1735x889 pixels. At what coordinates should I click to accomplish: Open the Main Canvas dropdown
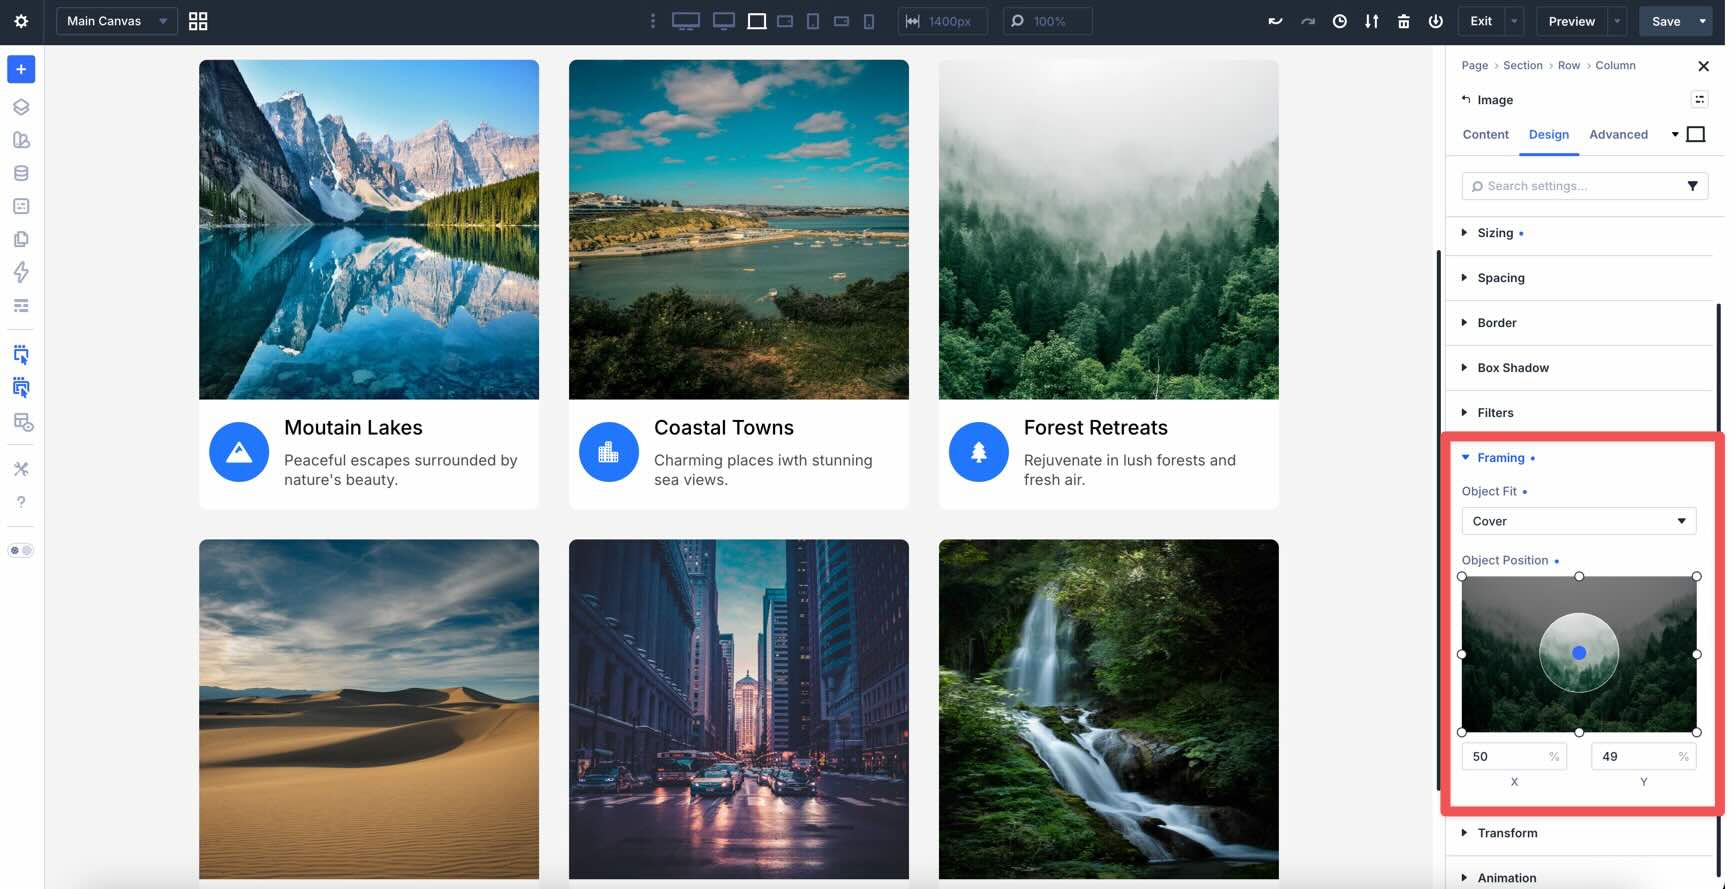tap(117, 21)
